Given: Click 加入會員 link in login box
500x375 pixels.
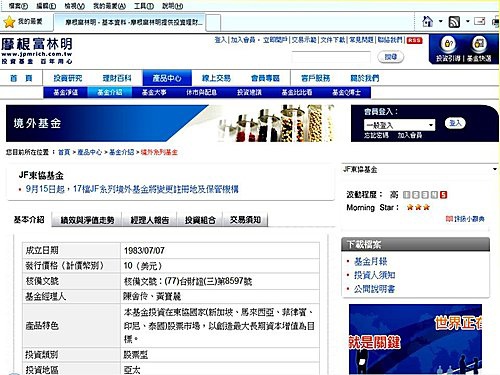Looking at the screenshot, I should (410, 135).
